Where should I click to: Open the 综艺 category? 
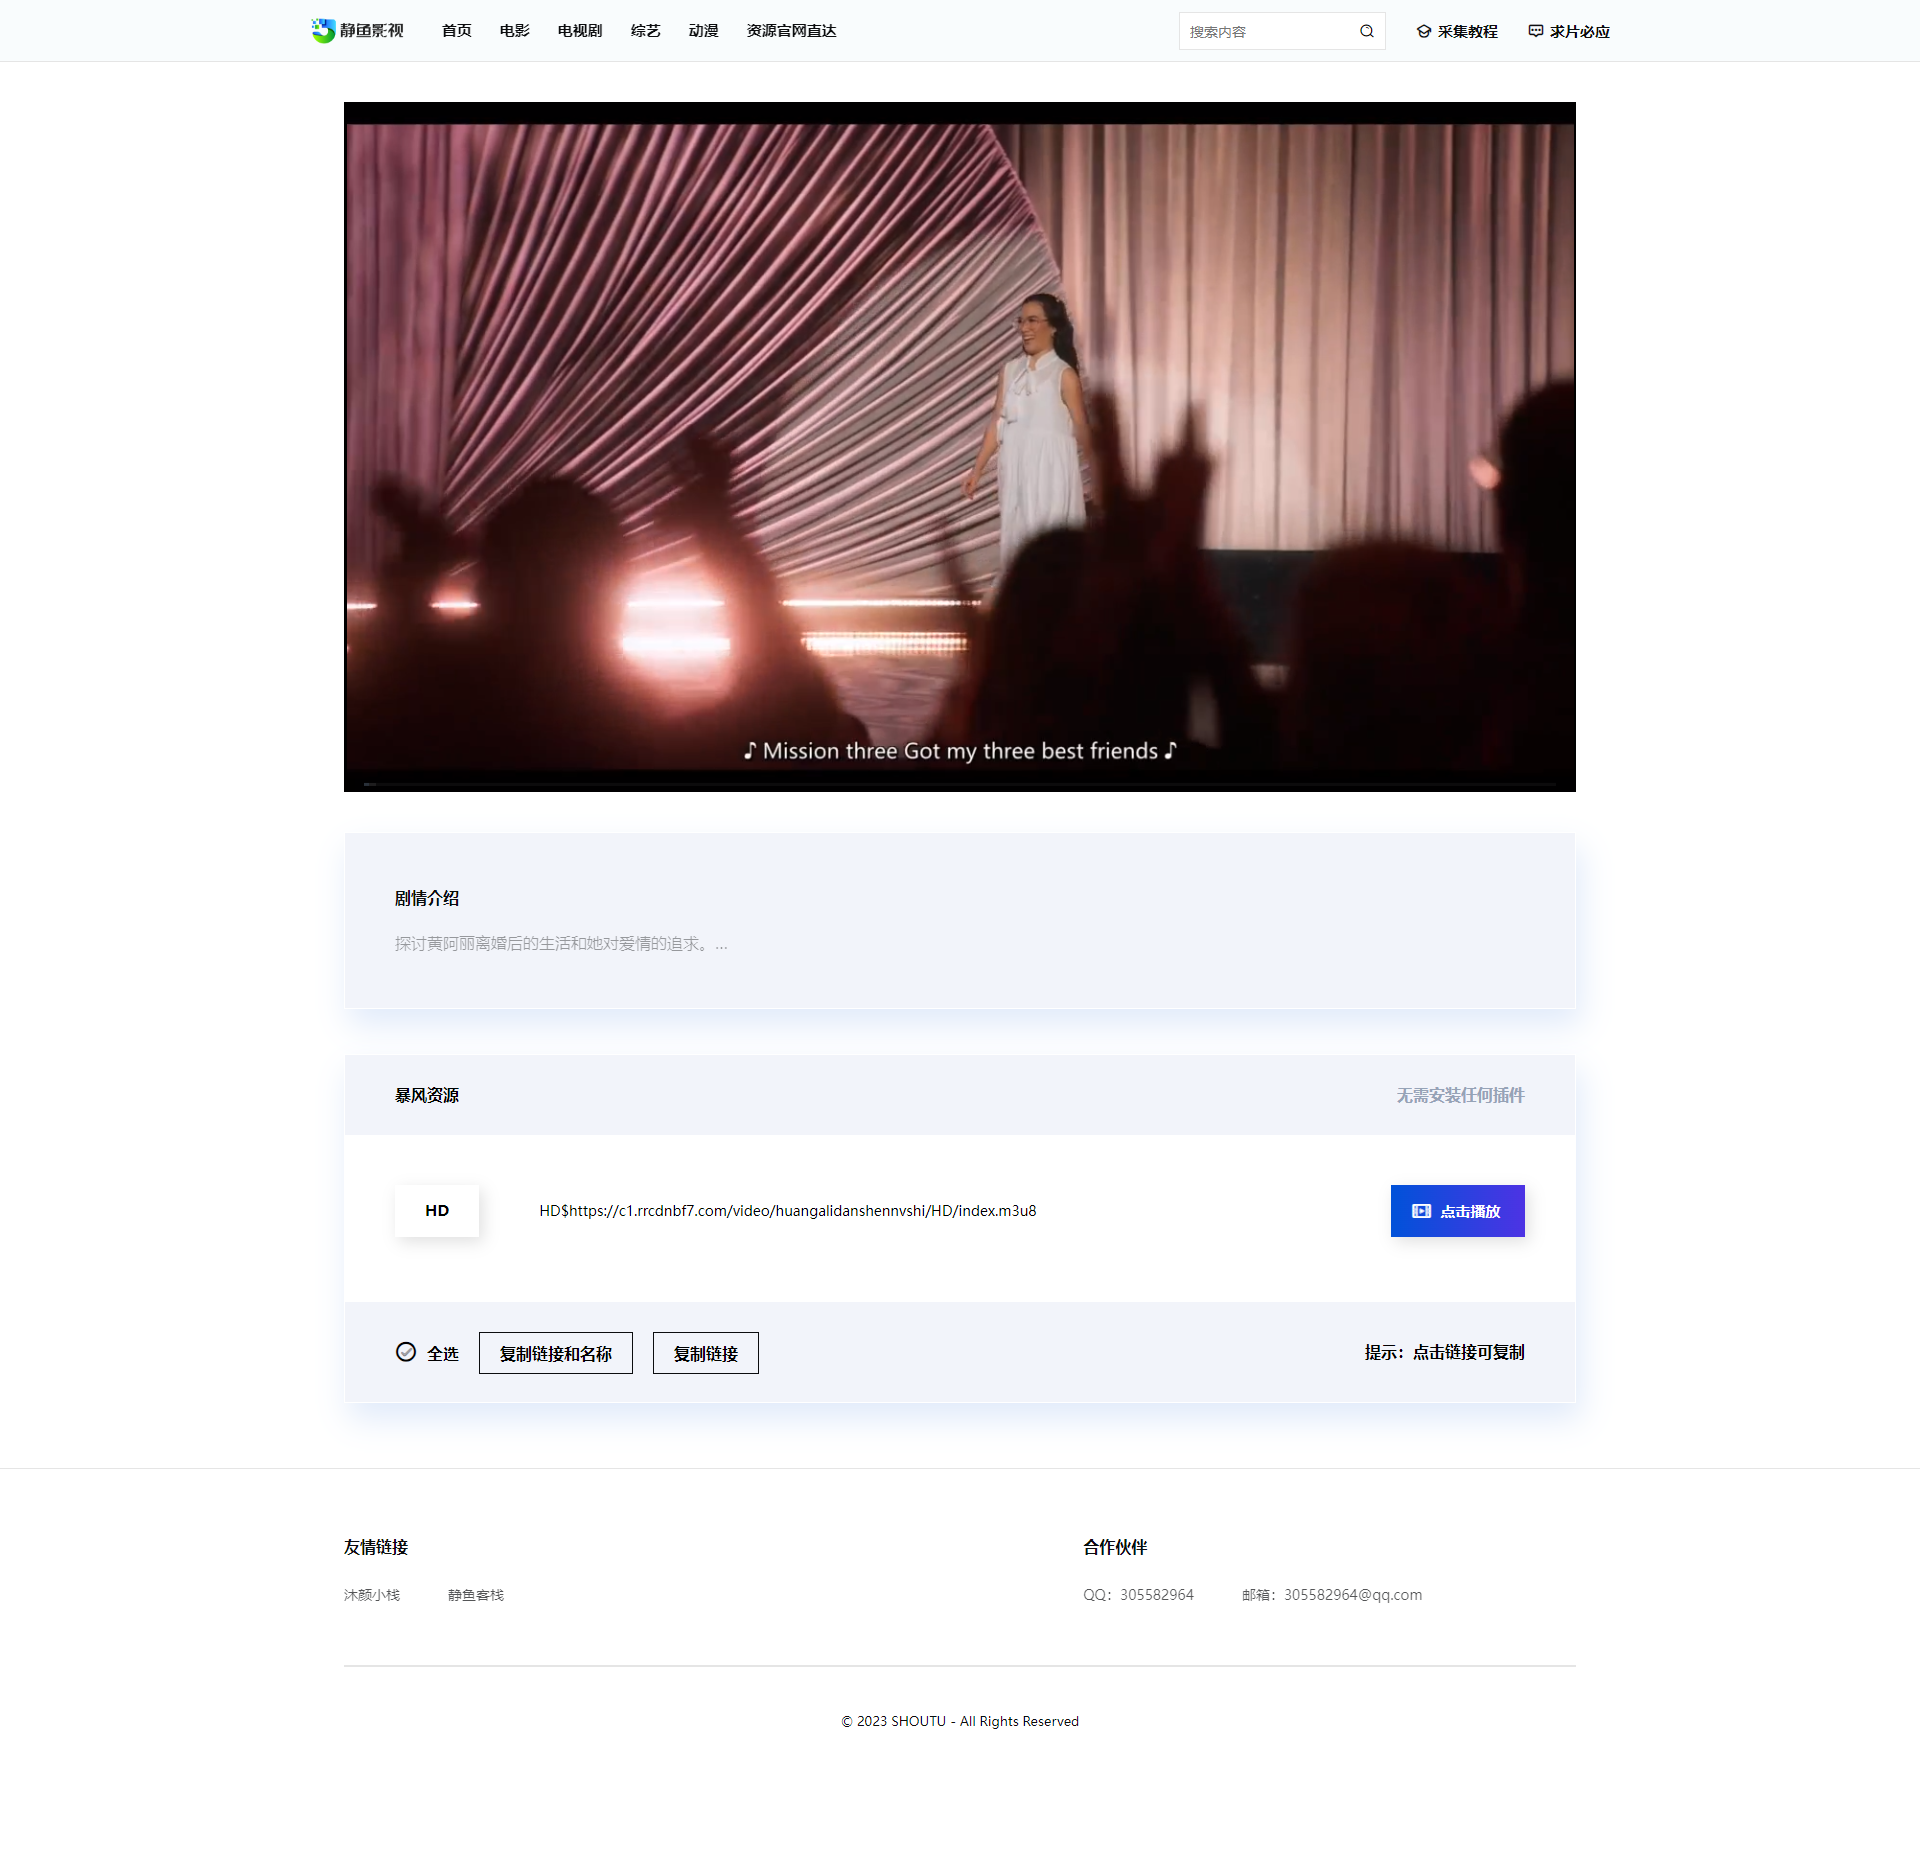645,31
